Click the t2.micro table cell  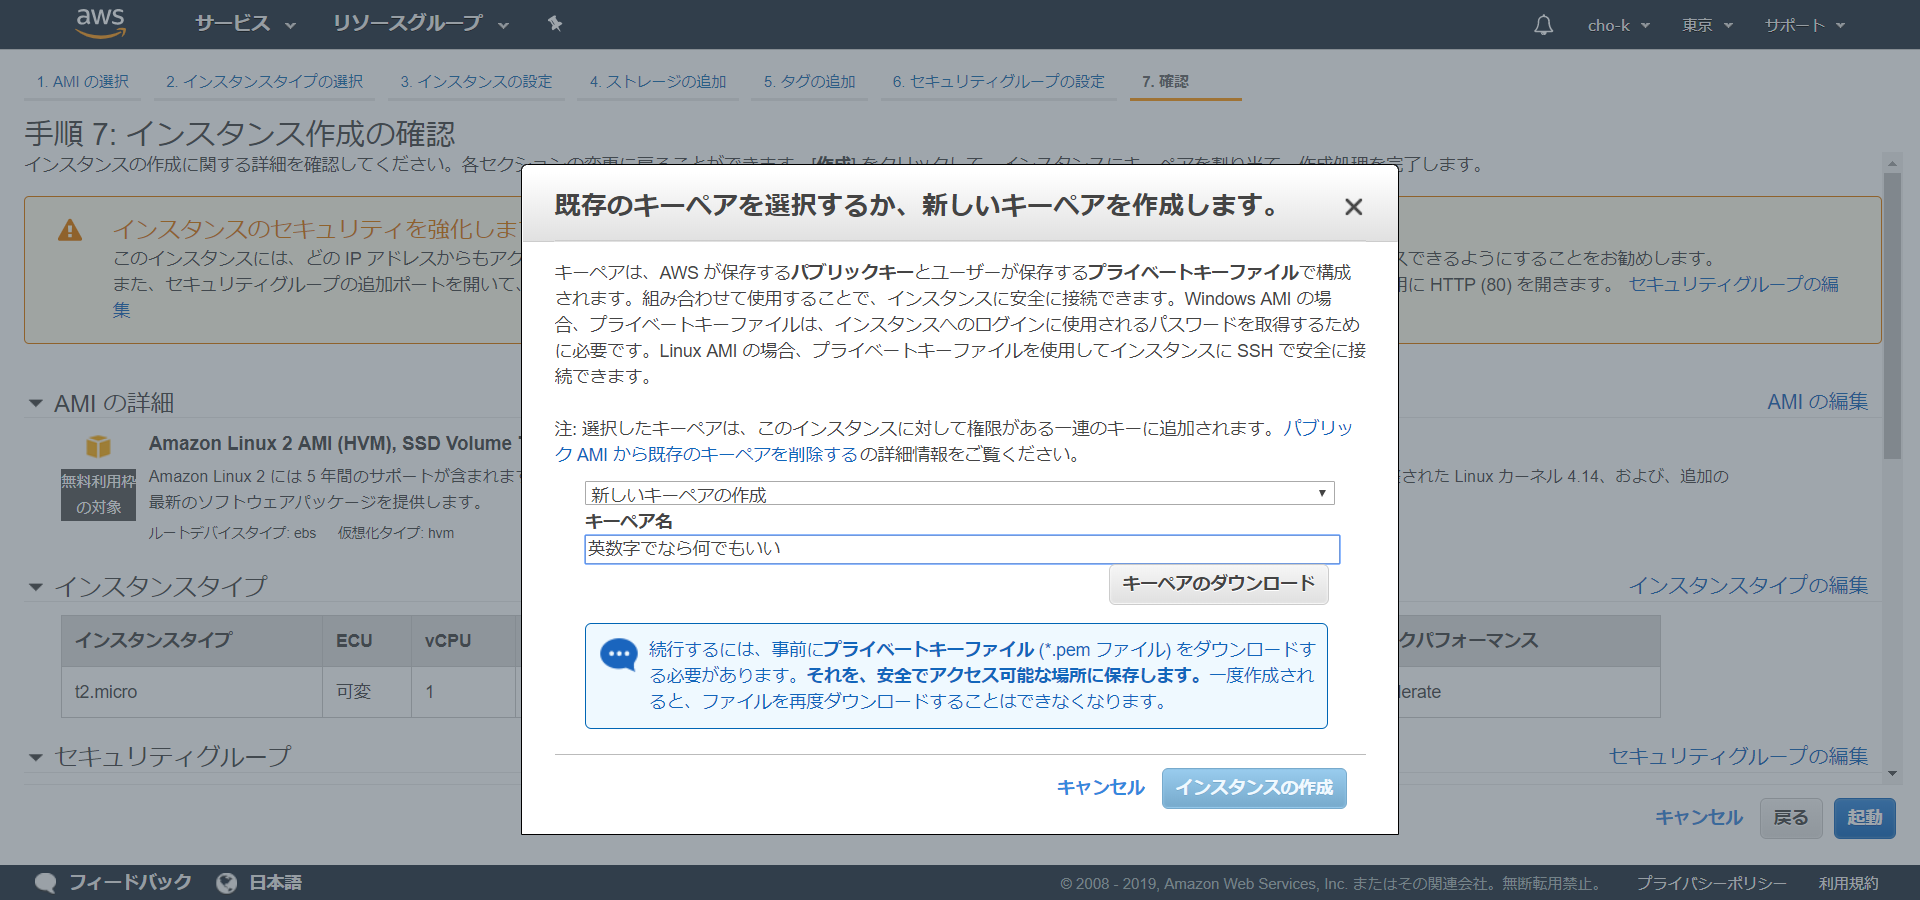[x=192, y=692]
